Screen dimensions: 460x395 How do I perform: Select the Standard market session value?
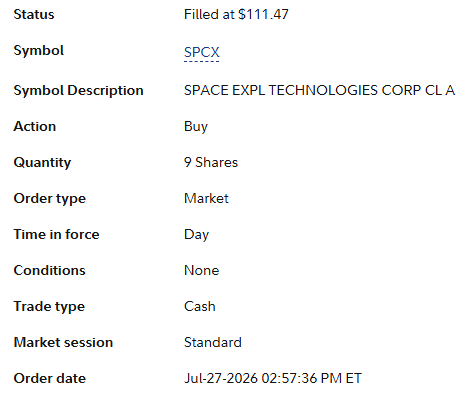pyautogui.click(x=213, y=342)
